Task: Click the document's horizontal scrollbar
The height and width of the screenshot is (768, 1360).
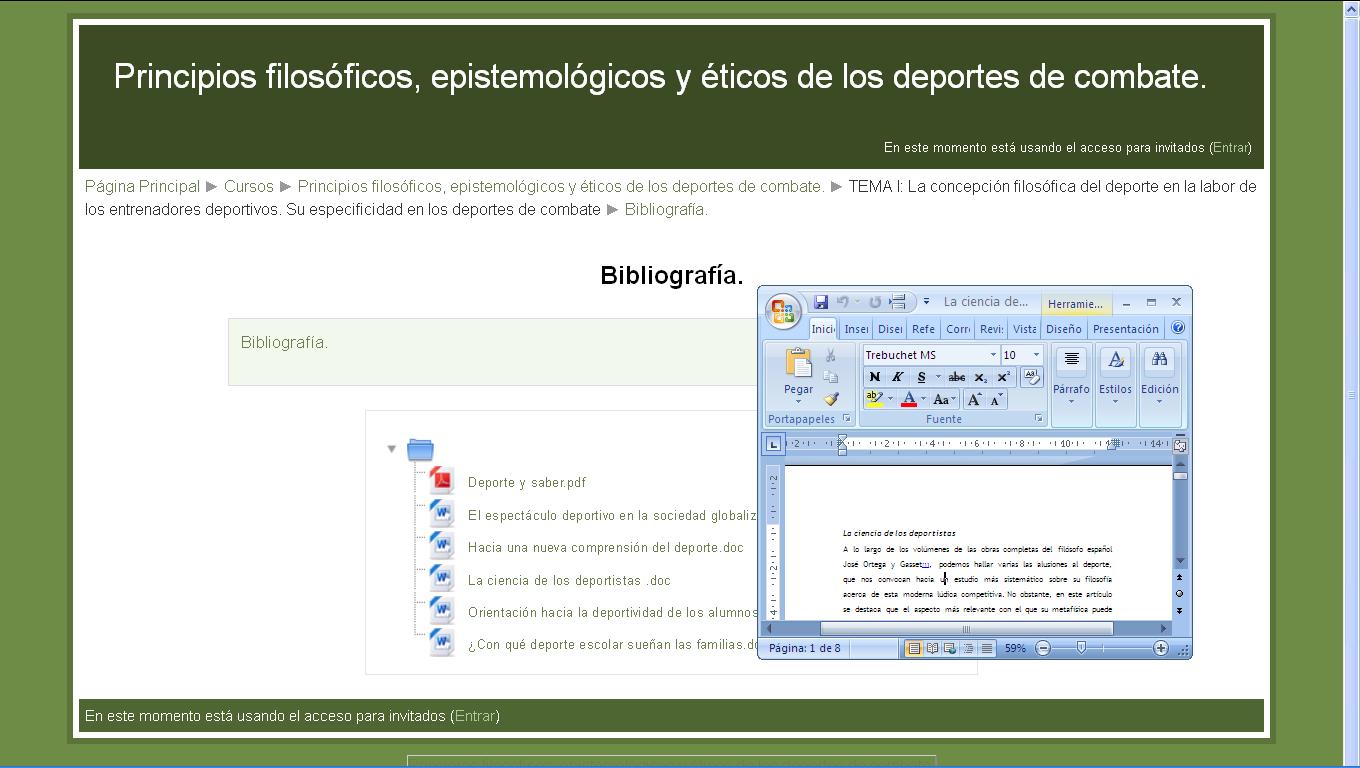Action: tap(965, 629)
